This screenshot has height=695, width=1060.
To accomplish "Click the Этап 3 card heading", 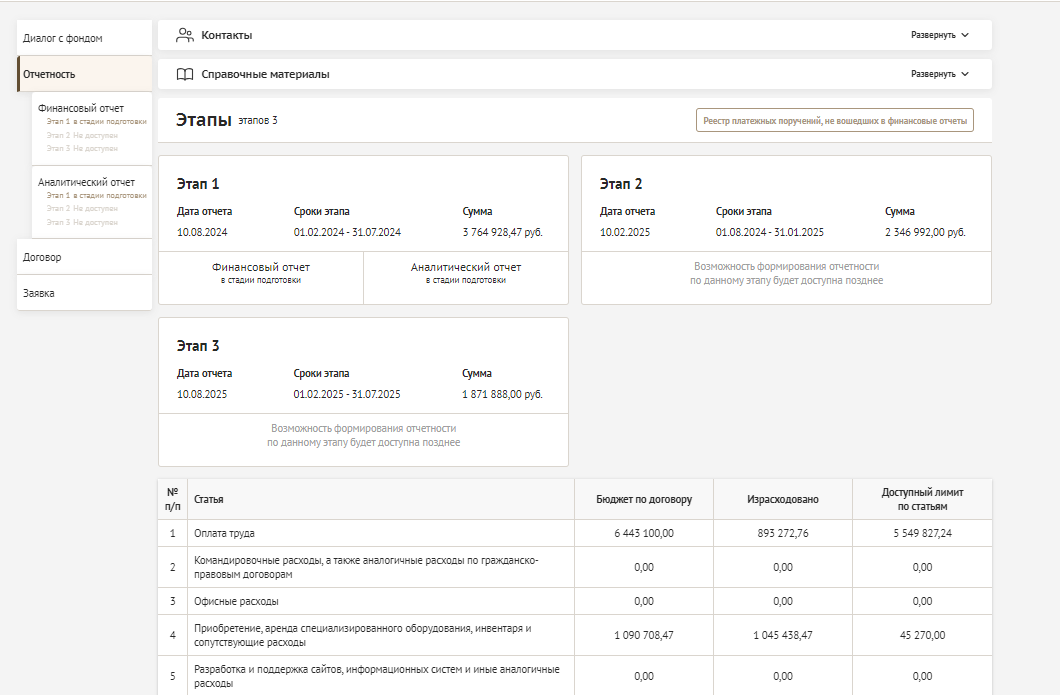I will 198,346.
